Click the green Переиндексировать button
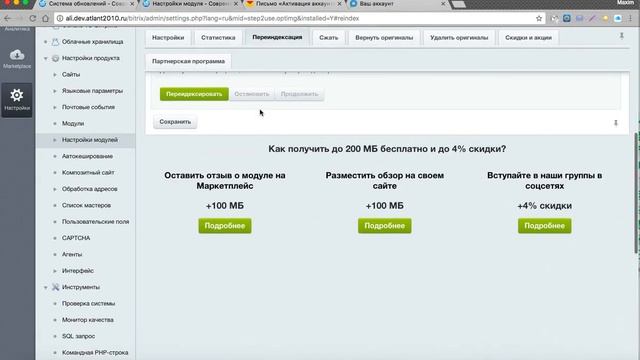Screen dimensions: 640x360 (194, 94)
